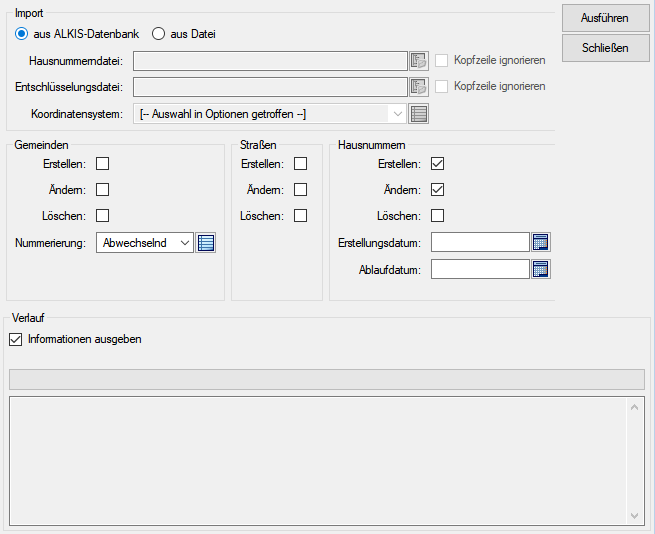Click the scroll down arrow in Verlauf log
This screenshot has width=655, height=534.
point(636,516)
